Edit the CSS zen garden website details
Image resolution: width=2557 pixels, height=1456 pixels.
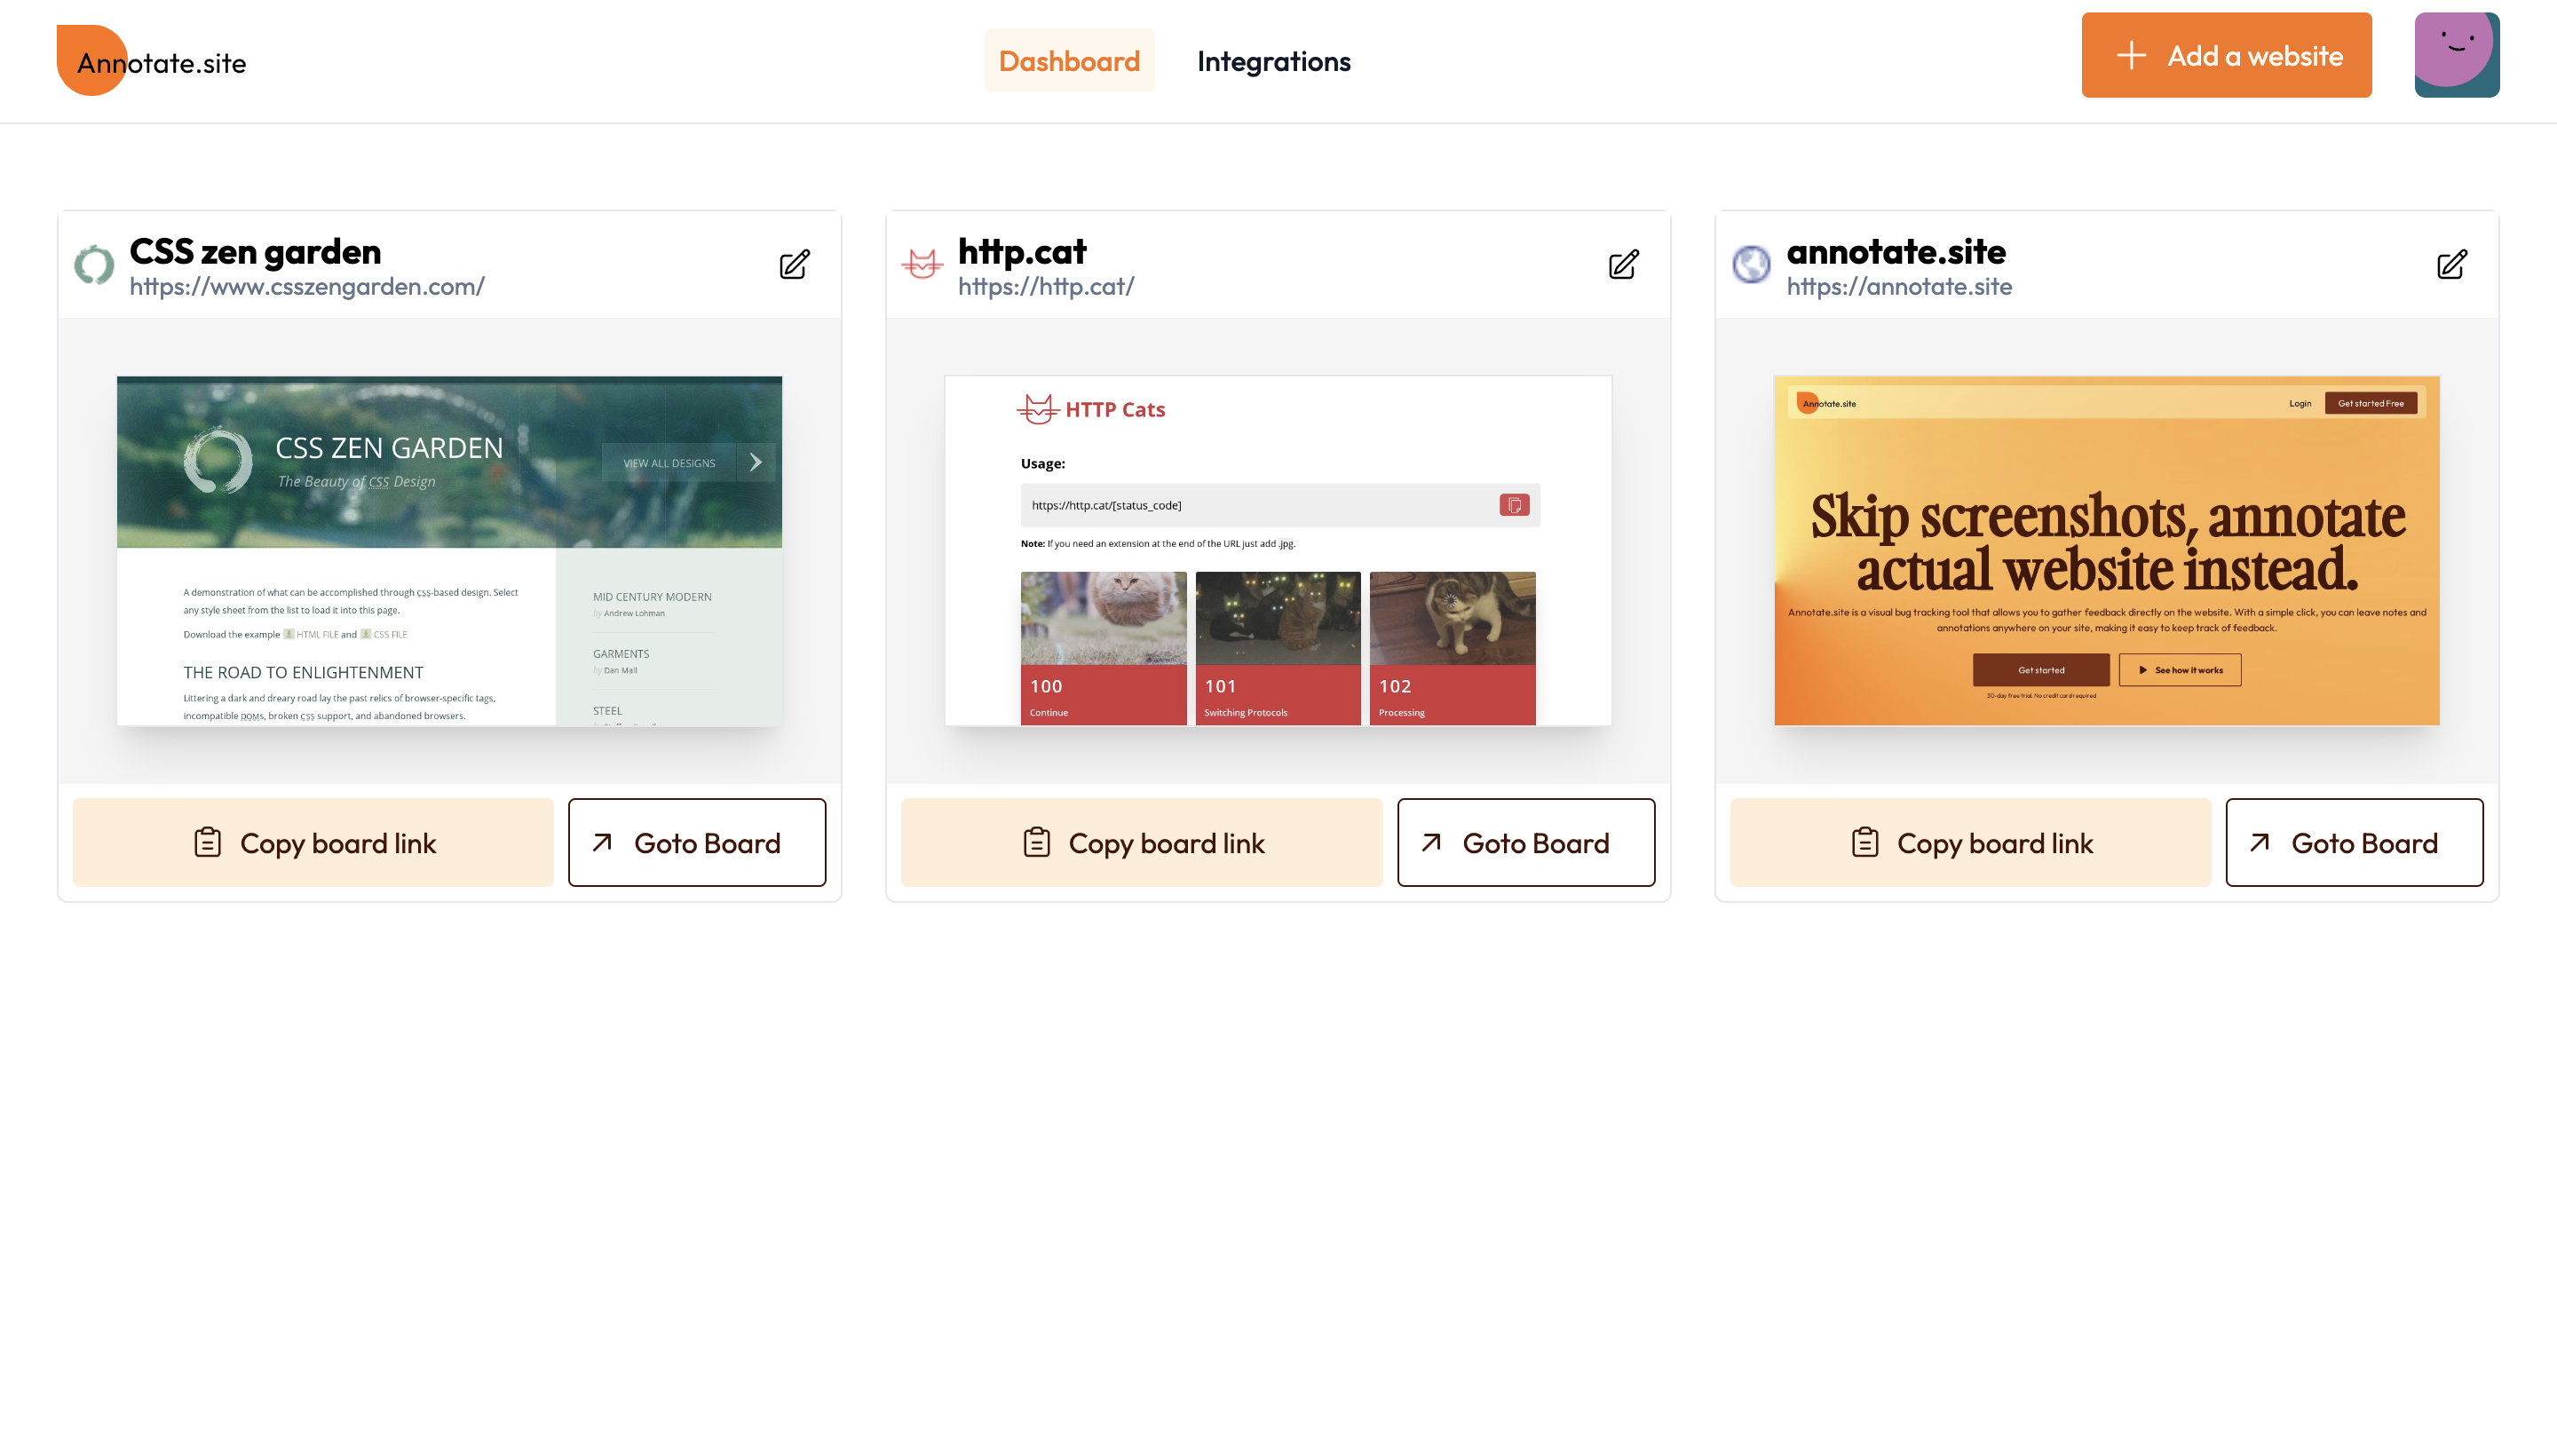click(x=793, y=264)
